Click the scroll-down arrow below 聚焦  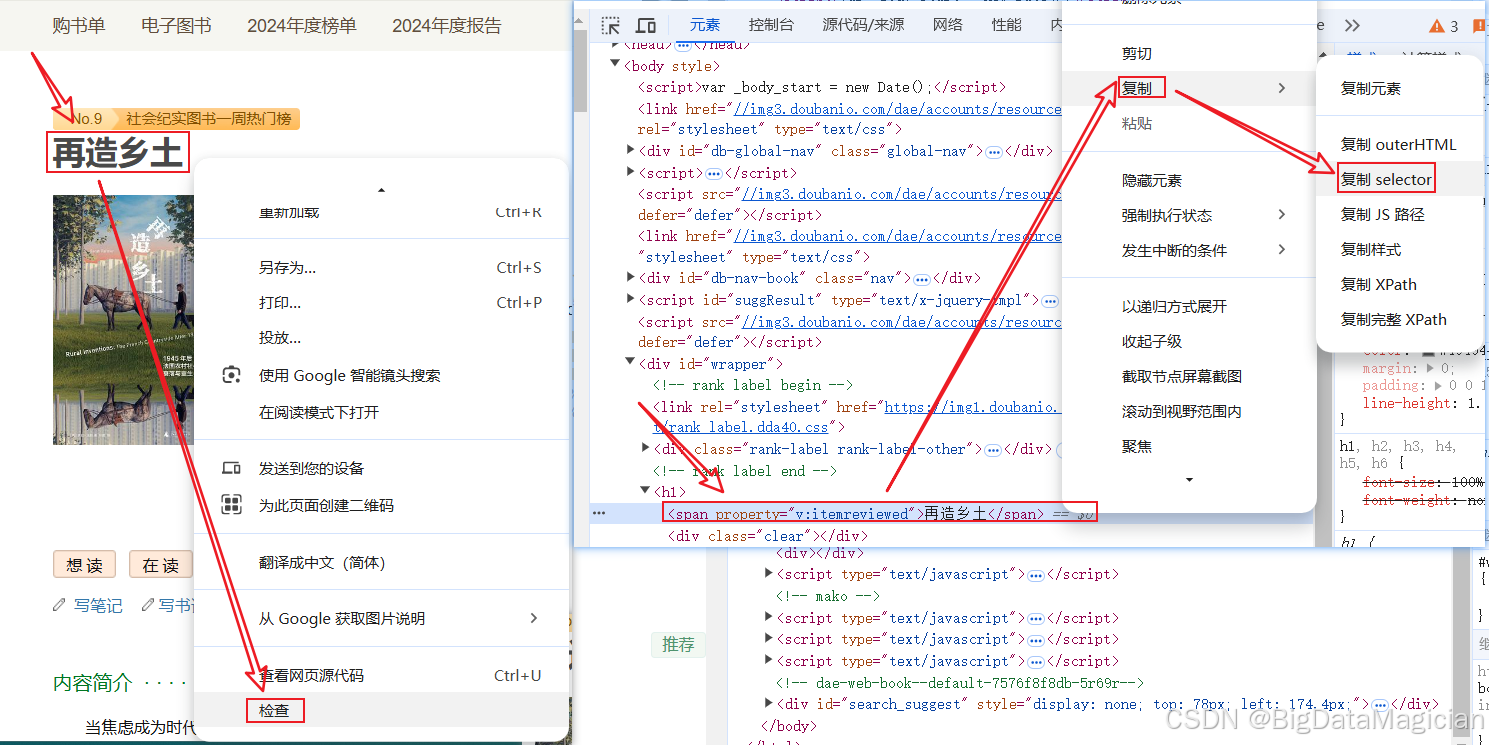pos(1189,480)
